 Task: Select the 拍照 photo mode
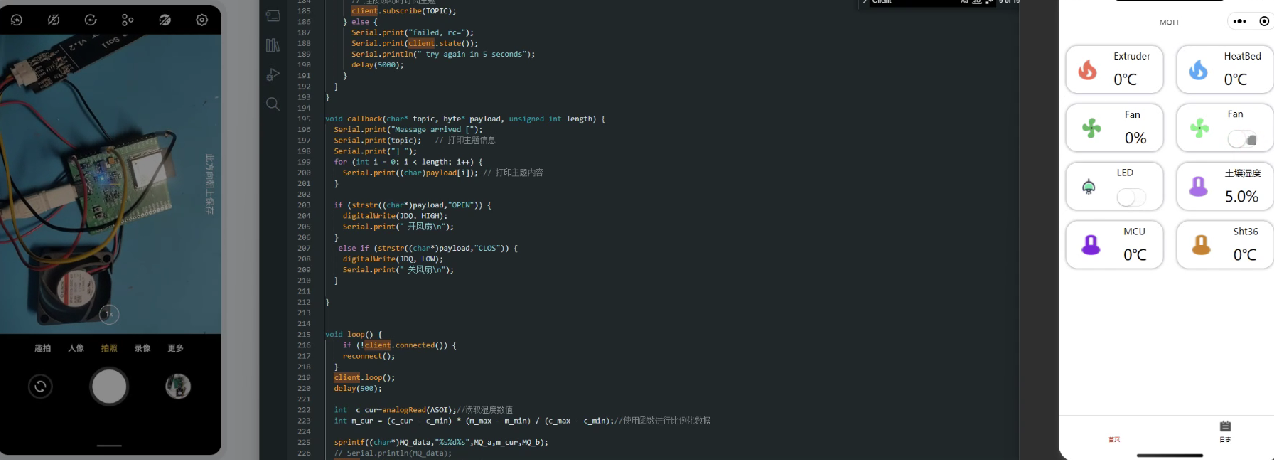tap(109, 348)
